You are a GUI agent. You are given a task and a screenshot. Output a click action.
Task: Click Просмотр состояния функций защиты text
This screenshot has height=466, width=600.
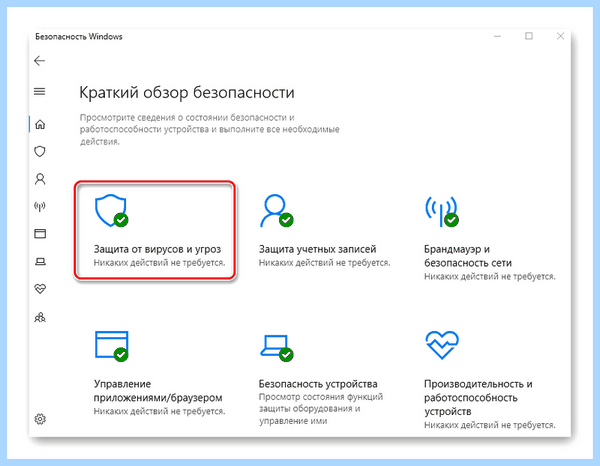pyautogui.click(x=321, y=409)
